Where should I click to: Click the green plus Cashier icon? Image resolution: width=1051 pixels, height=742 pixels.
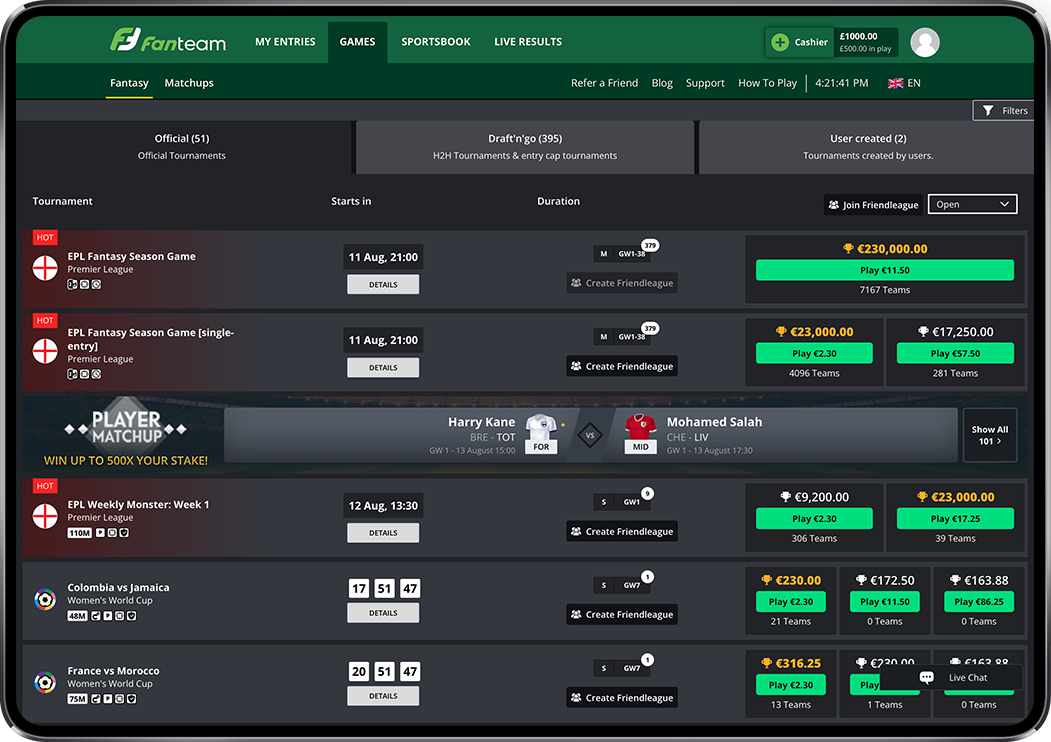click(780, 42)
